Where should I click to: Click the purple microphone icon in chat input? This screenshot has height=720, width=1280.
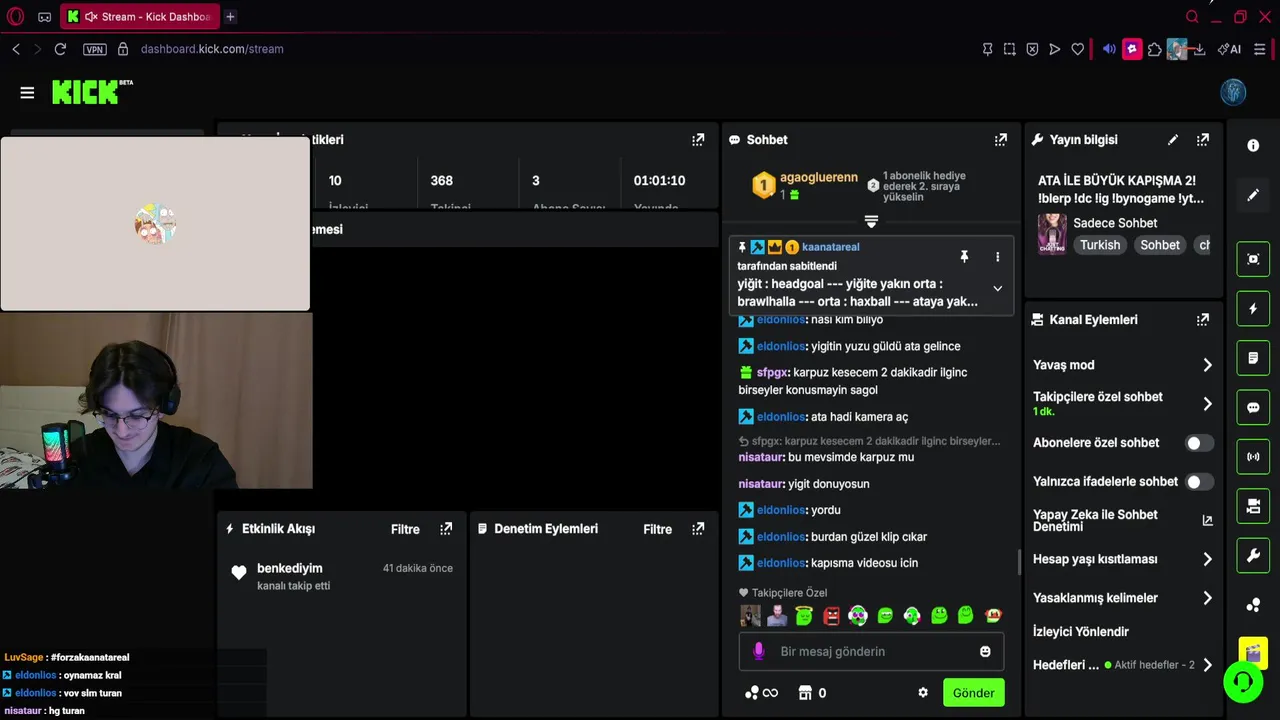pyautogui.click(x=759, y=652)
